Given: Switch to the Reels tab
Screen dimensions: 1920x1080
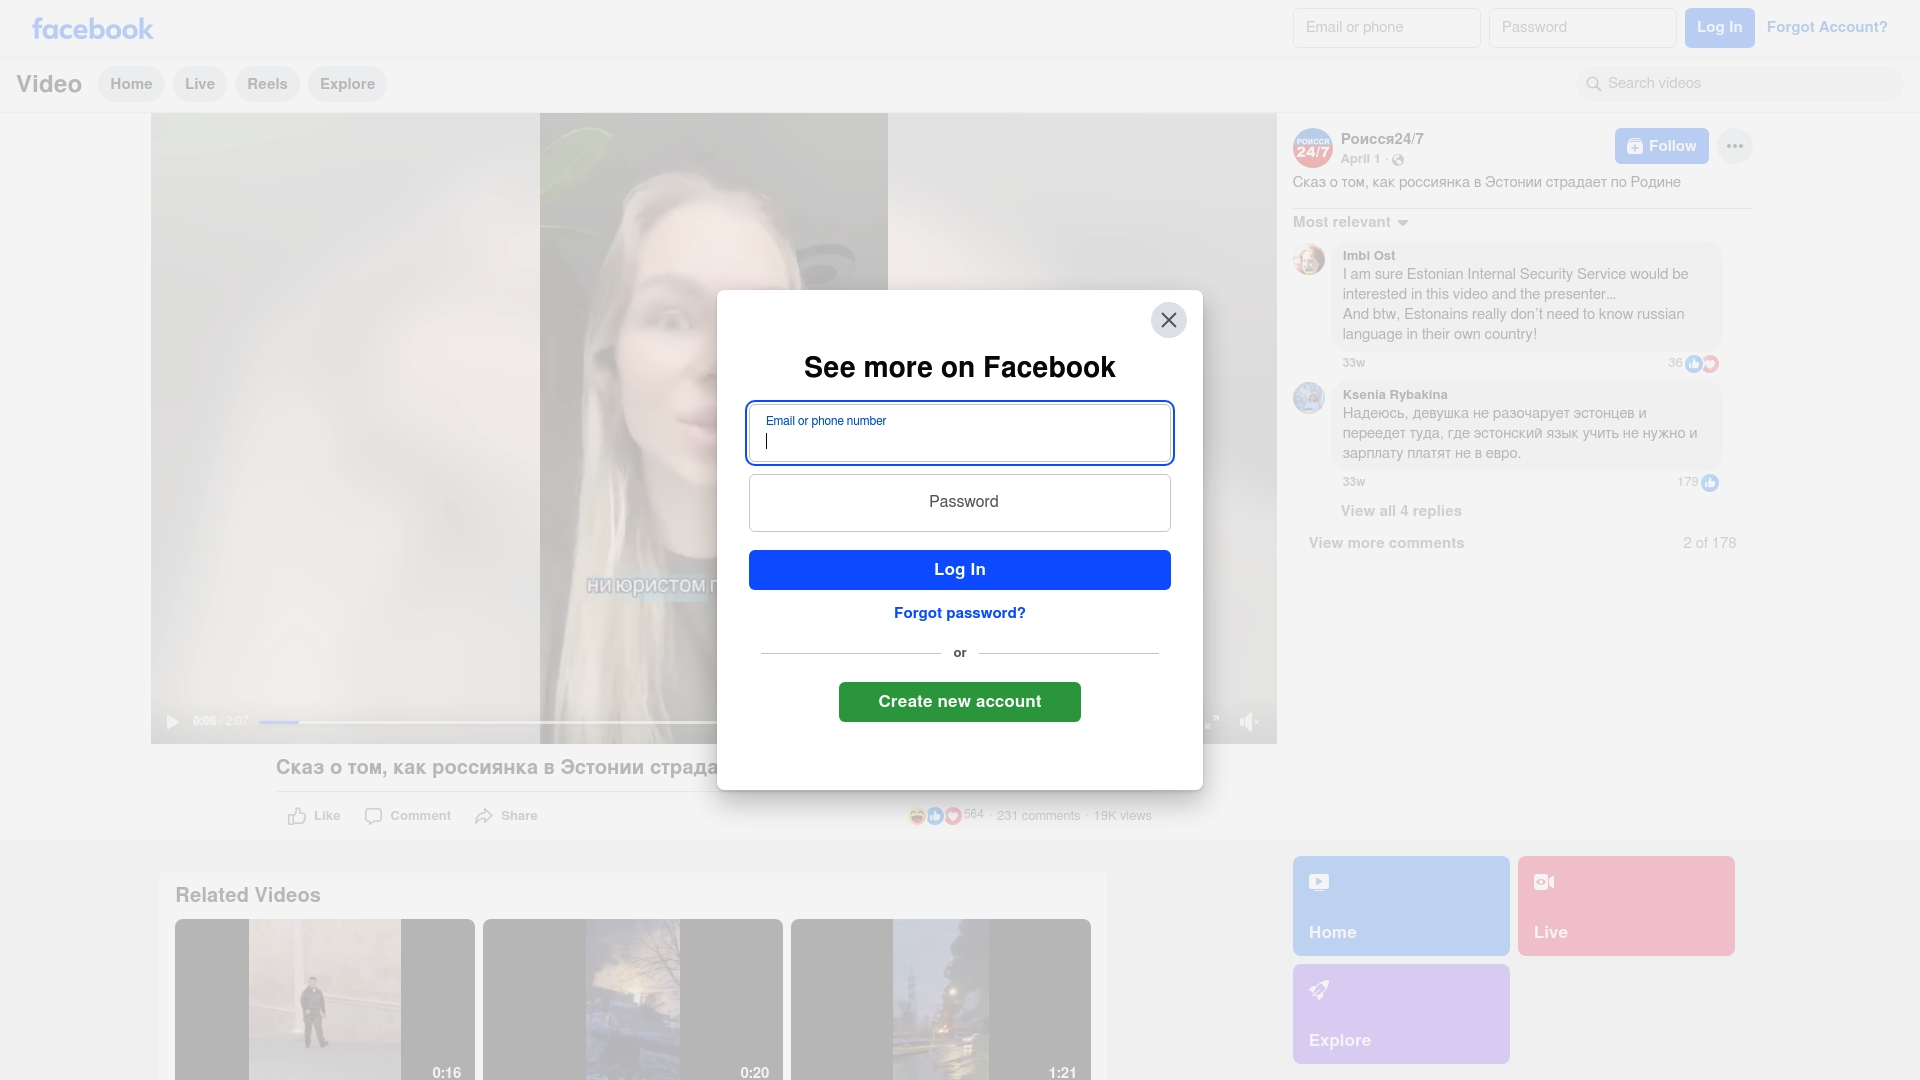Looking at the screenshot, I should [267, 84].
